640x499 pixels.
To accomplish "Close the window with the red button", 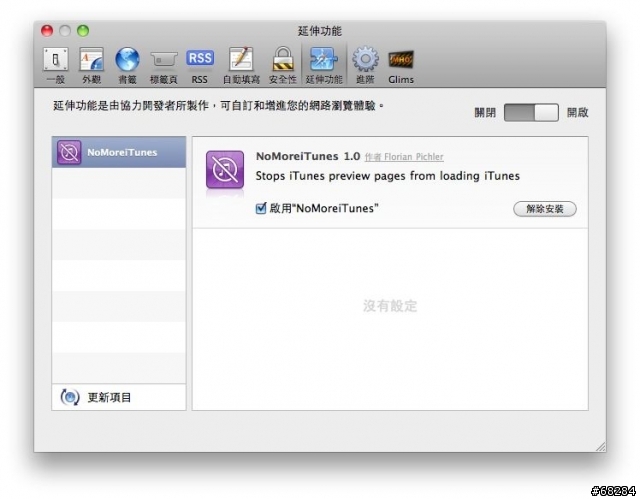I will pos(47,31).
